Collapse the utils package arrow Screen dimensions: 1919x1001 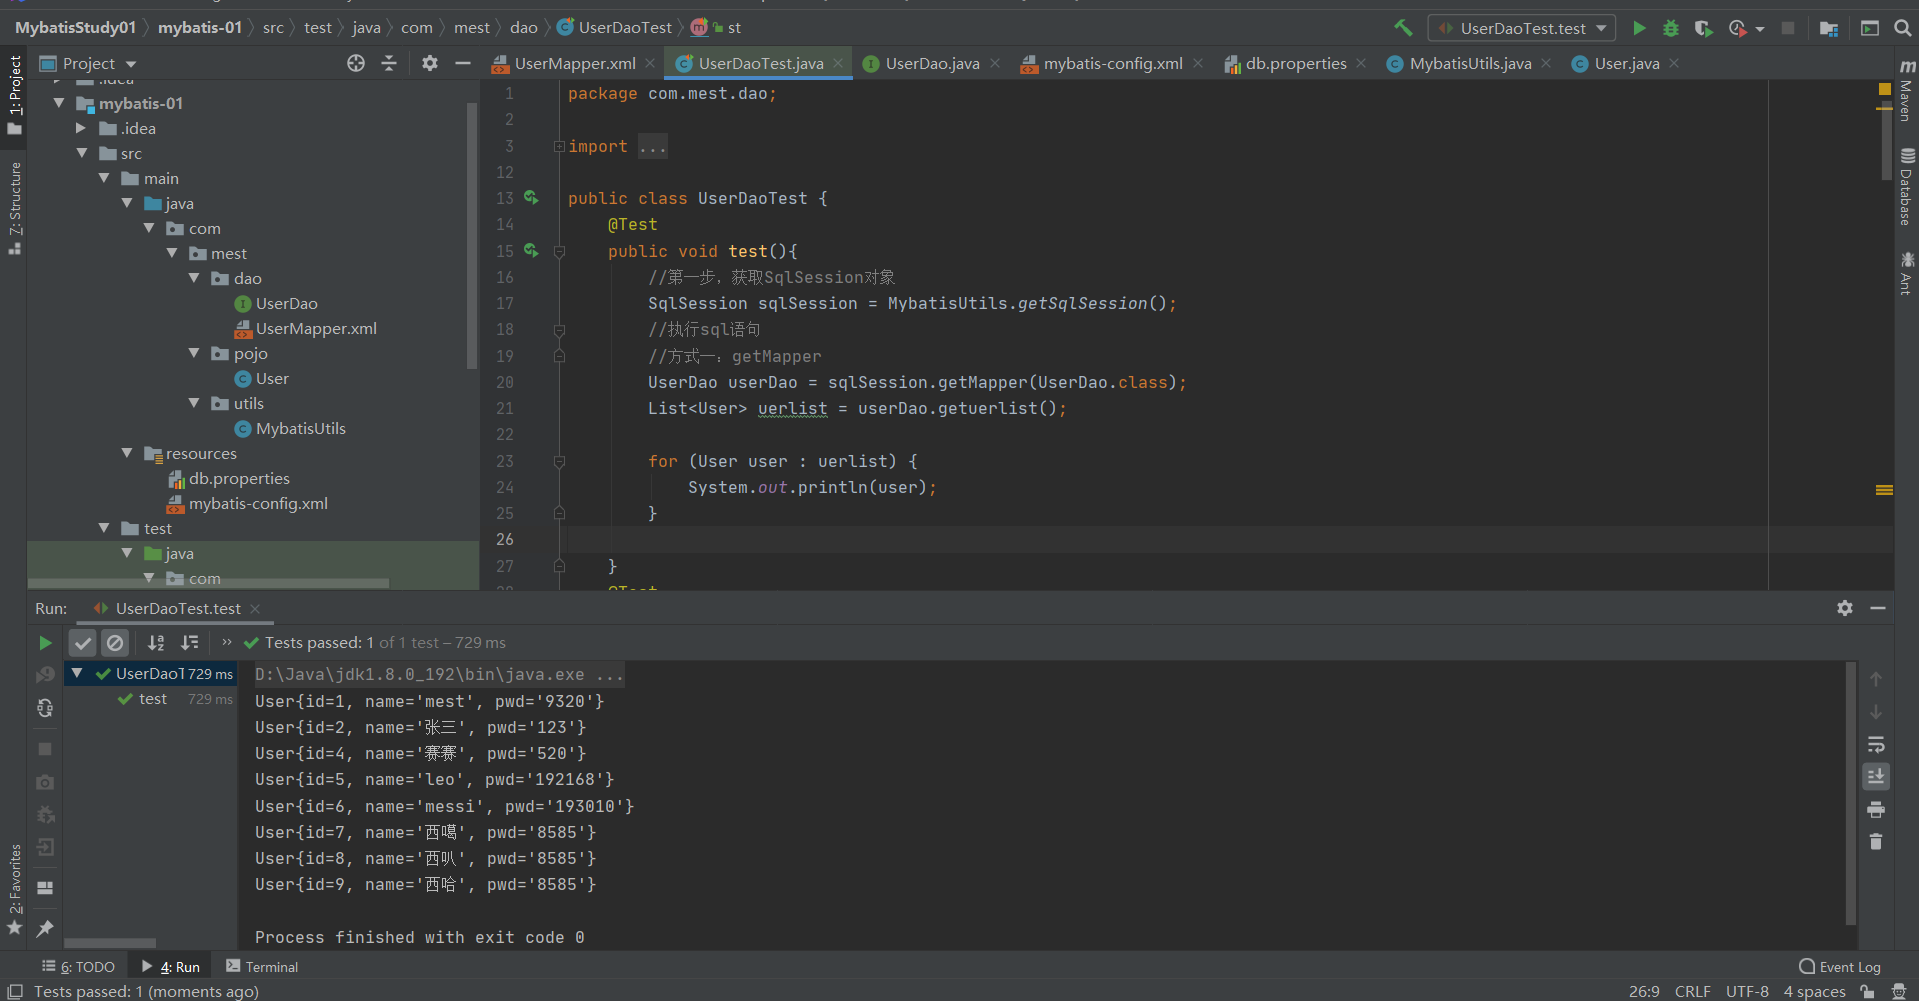click(194, 403)
